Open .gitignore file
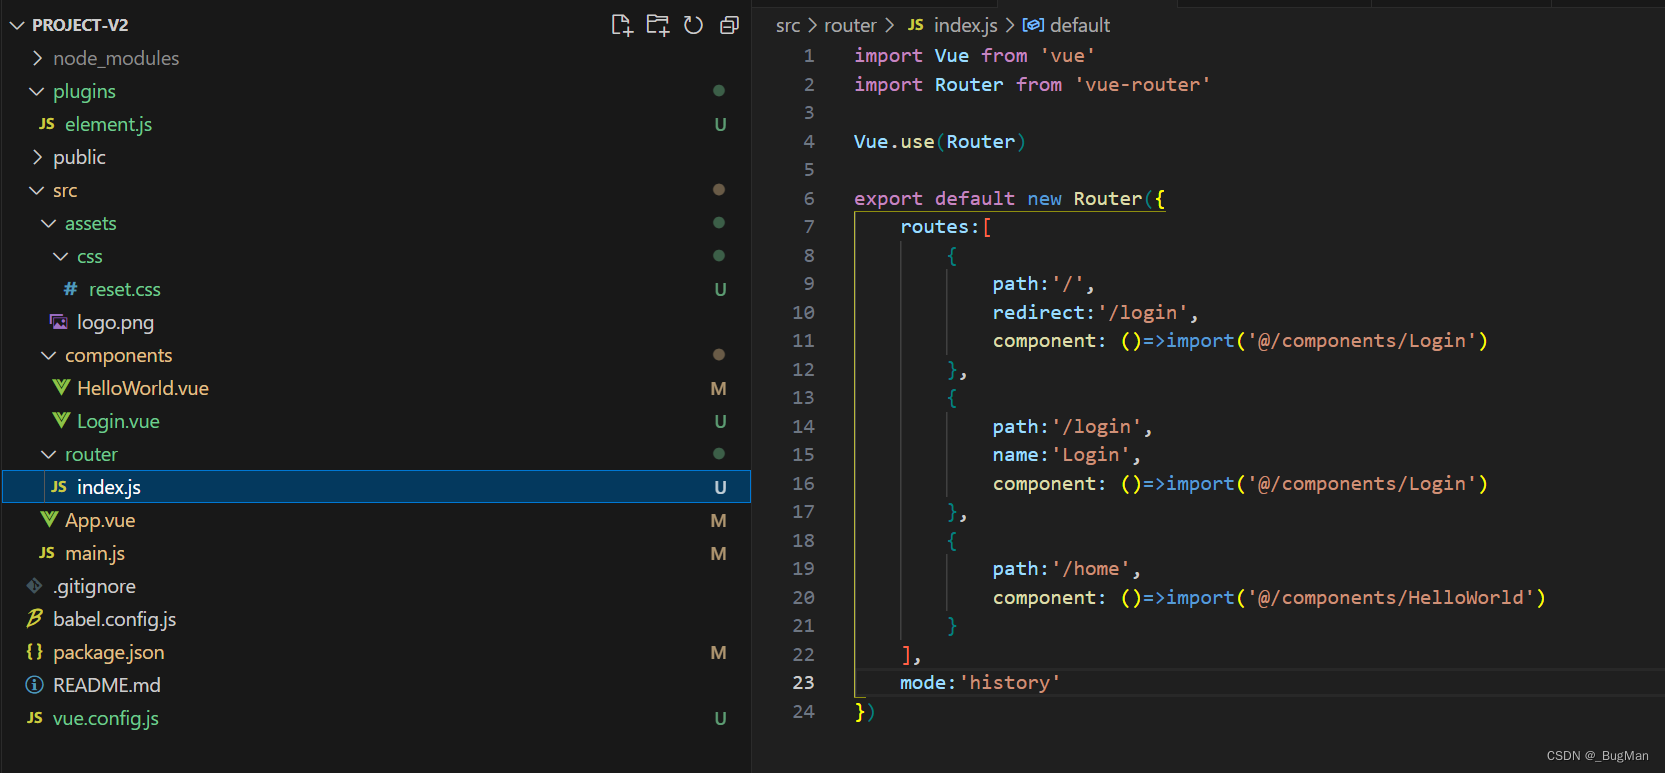 point(94,586)
